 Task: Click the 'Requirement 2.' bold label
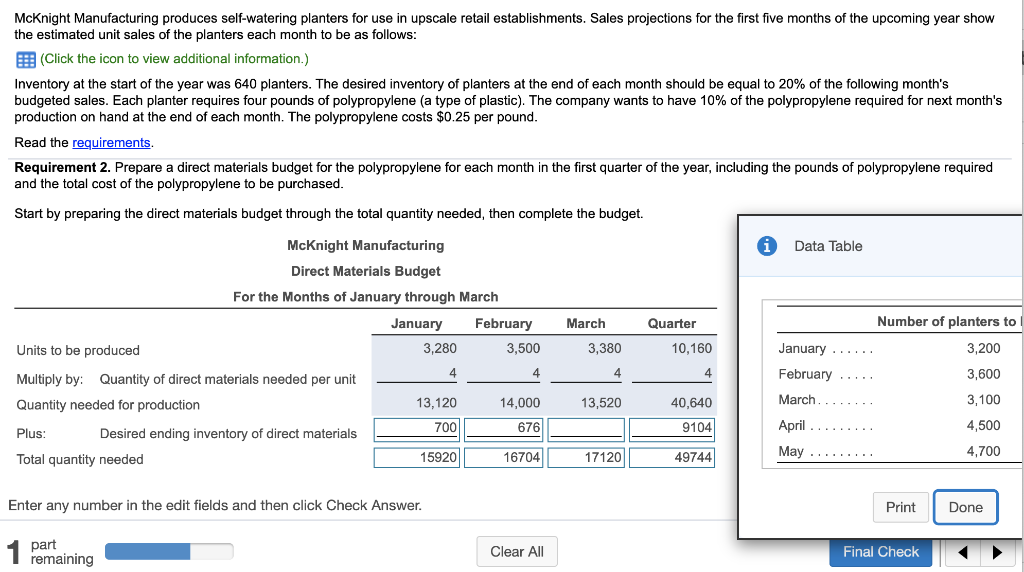click(63, 167)
